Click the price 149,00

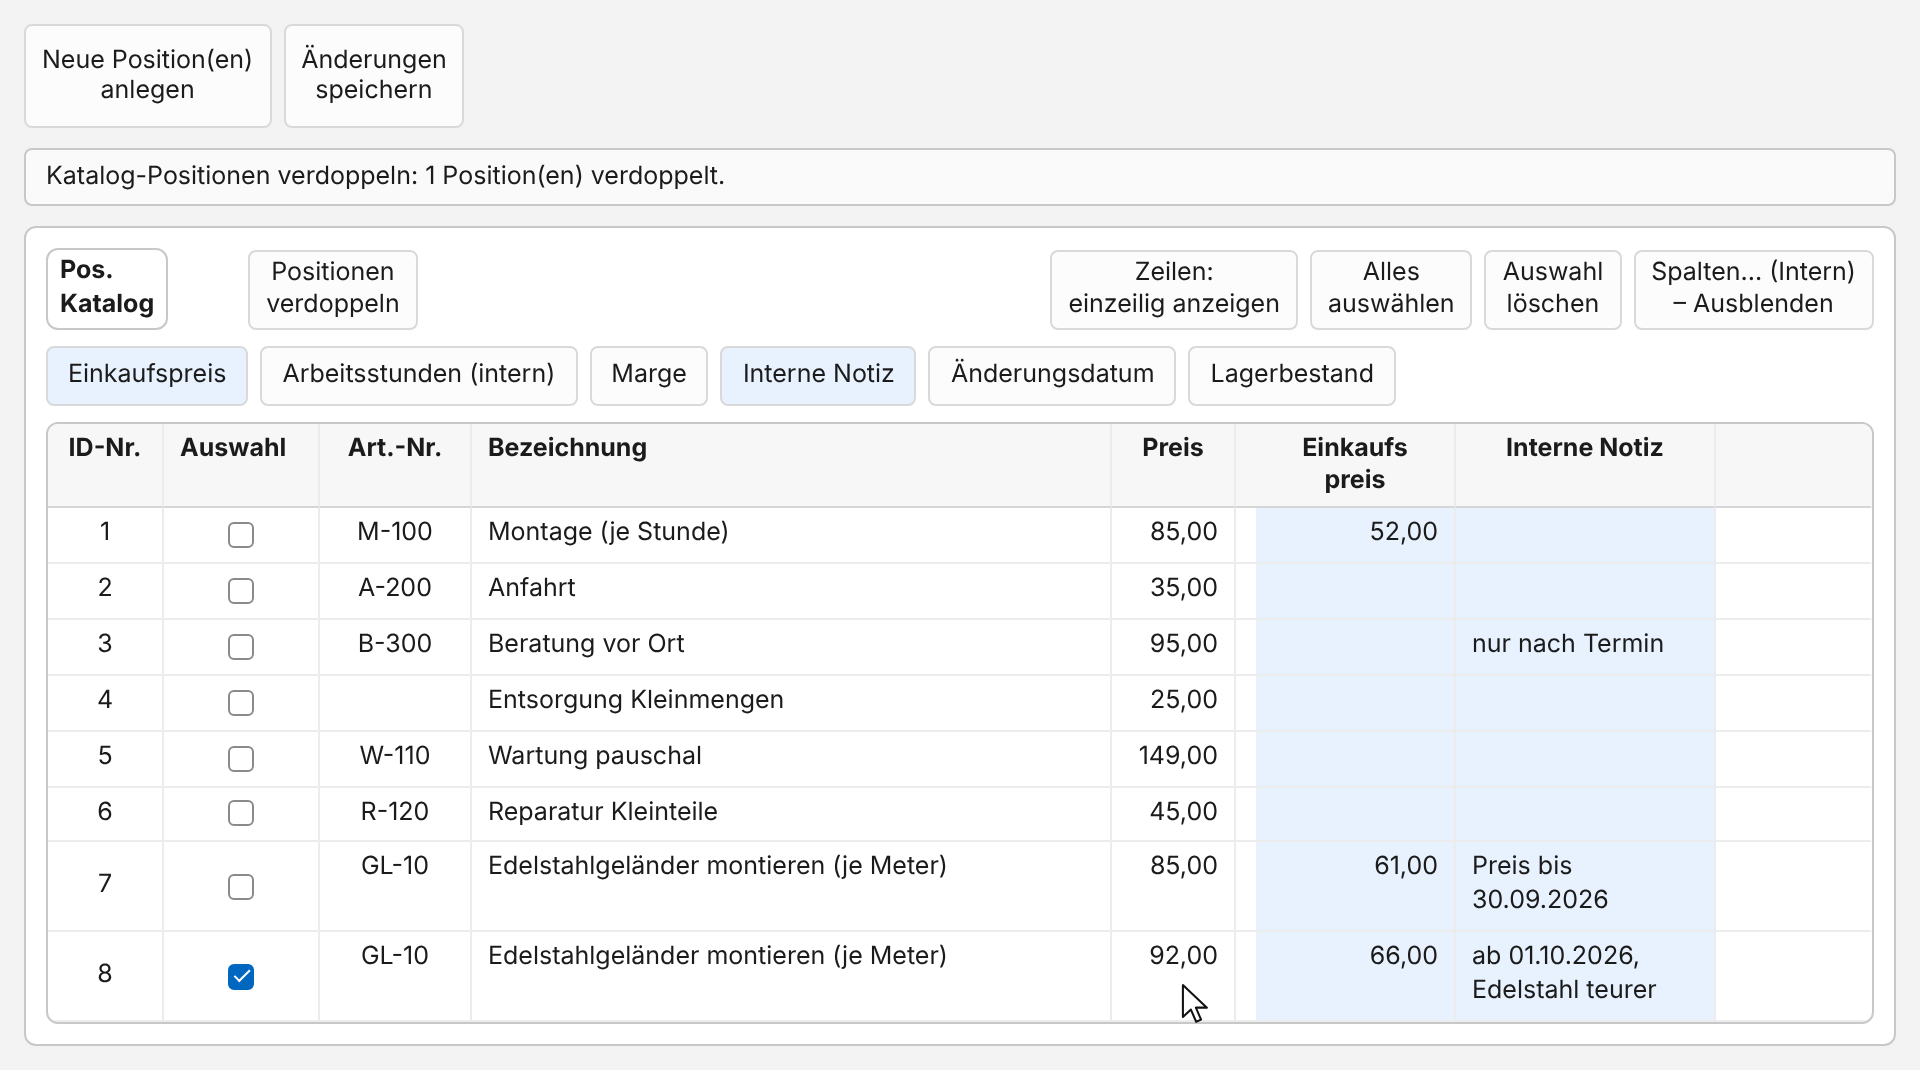(1178, 756)
